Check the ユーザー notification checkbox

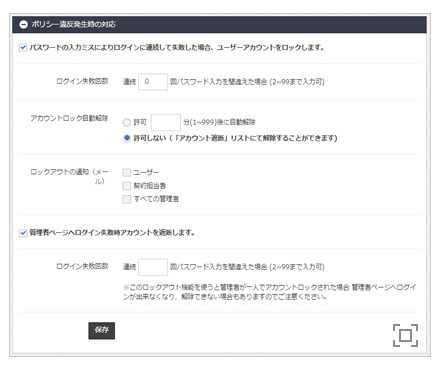tap(127, 172)
